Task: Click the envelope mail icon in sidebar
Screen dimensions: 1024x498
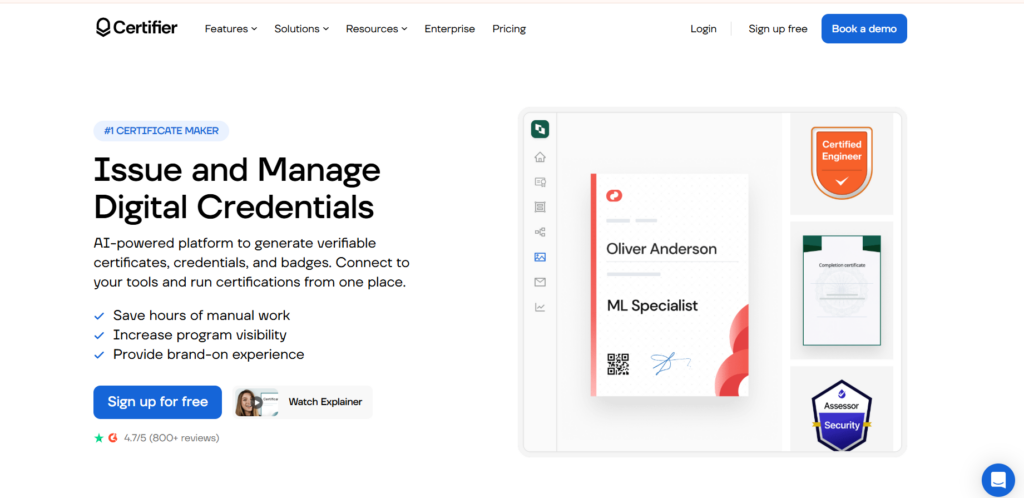Action: (539, 282)
